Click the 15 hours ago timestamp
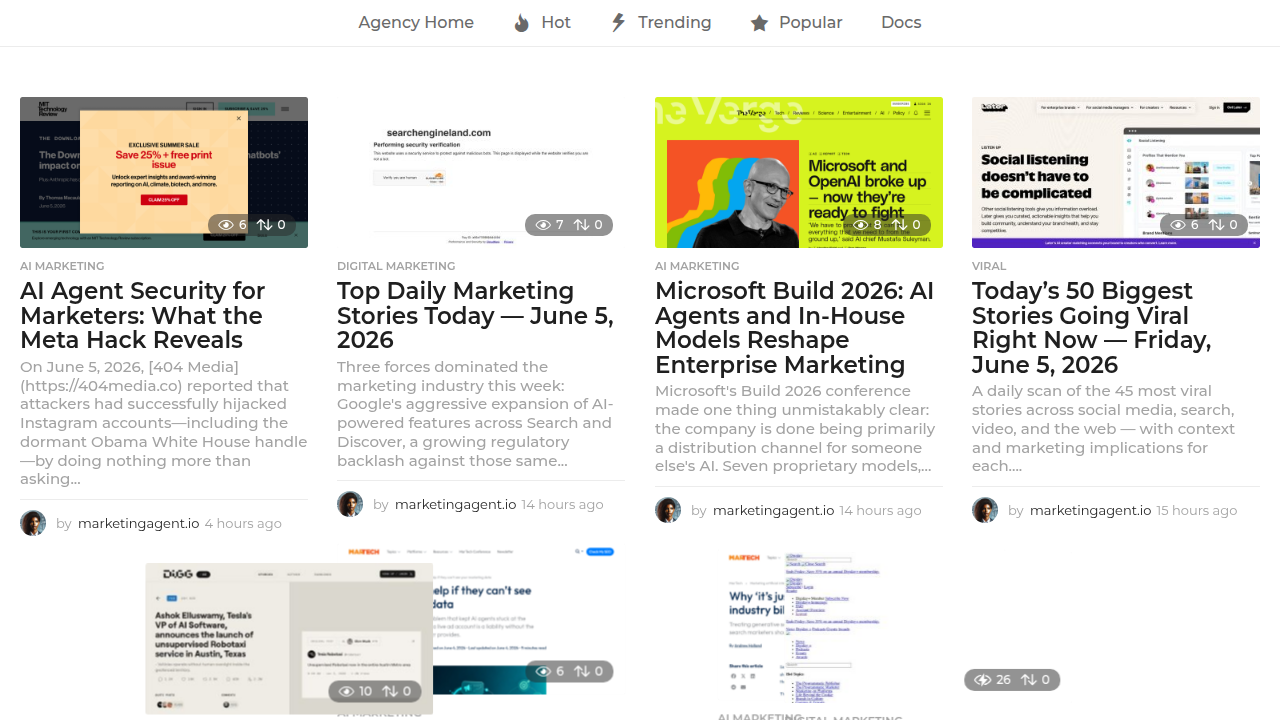1280x720 pixels. (1197, 510)
